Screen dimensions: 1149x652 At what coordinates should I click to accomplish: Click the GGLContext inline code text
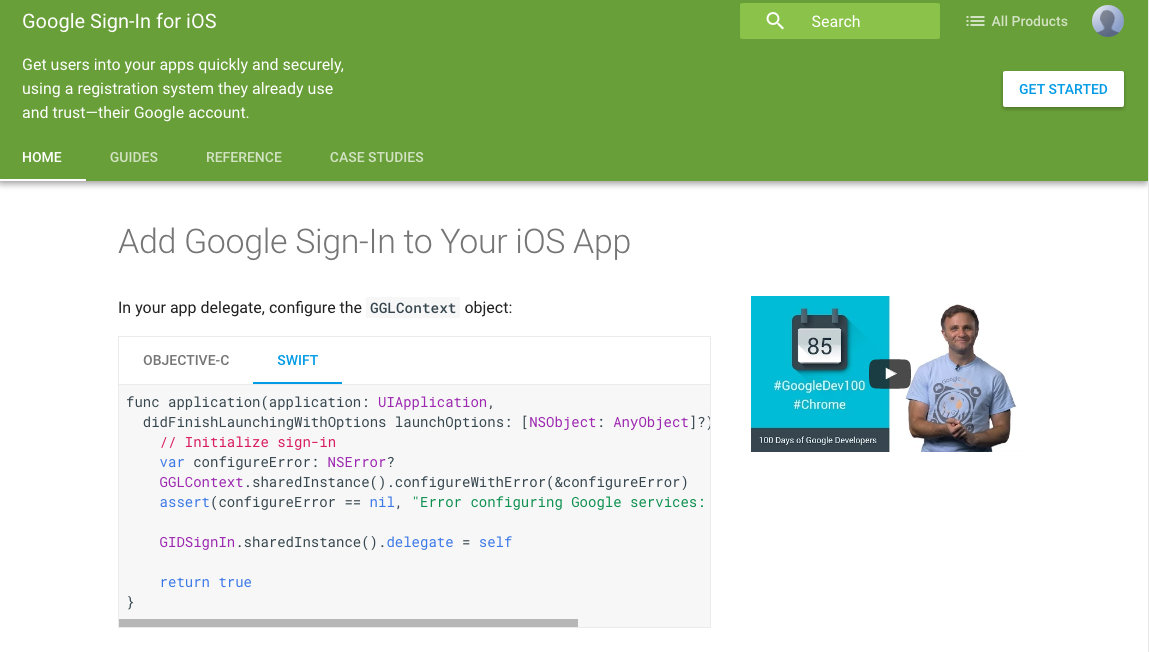pyautogui.click(x=413, y=308)
